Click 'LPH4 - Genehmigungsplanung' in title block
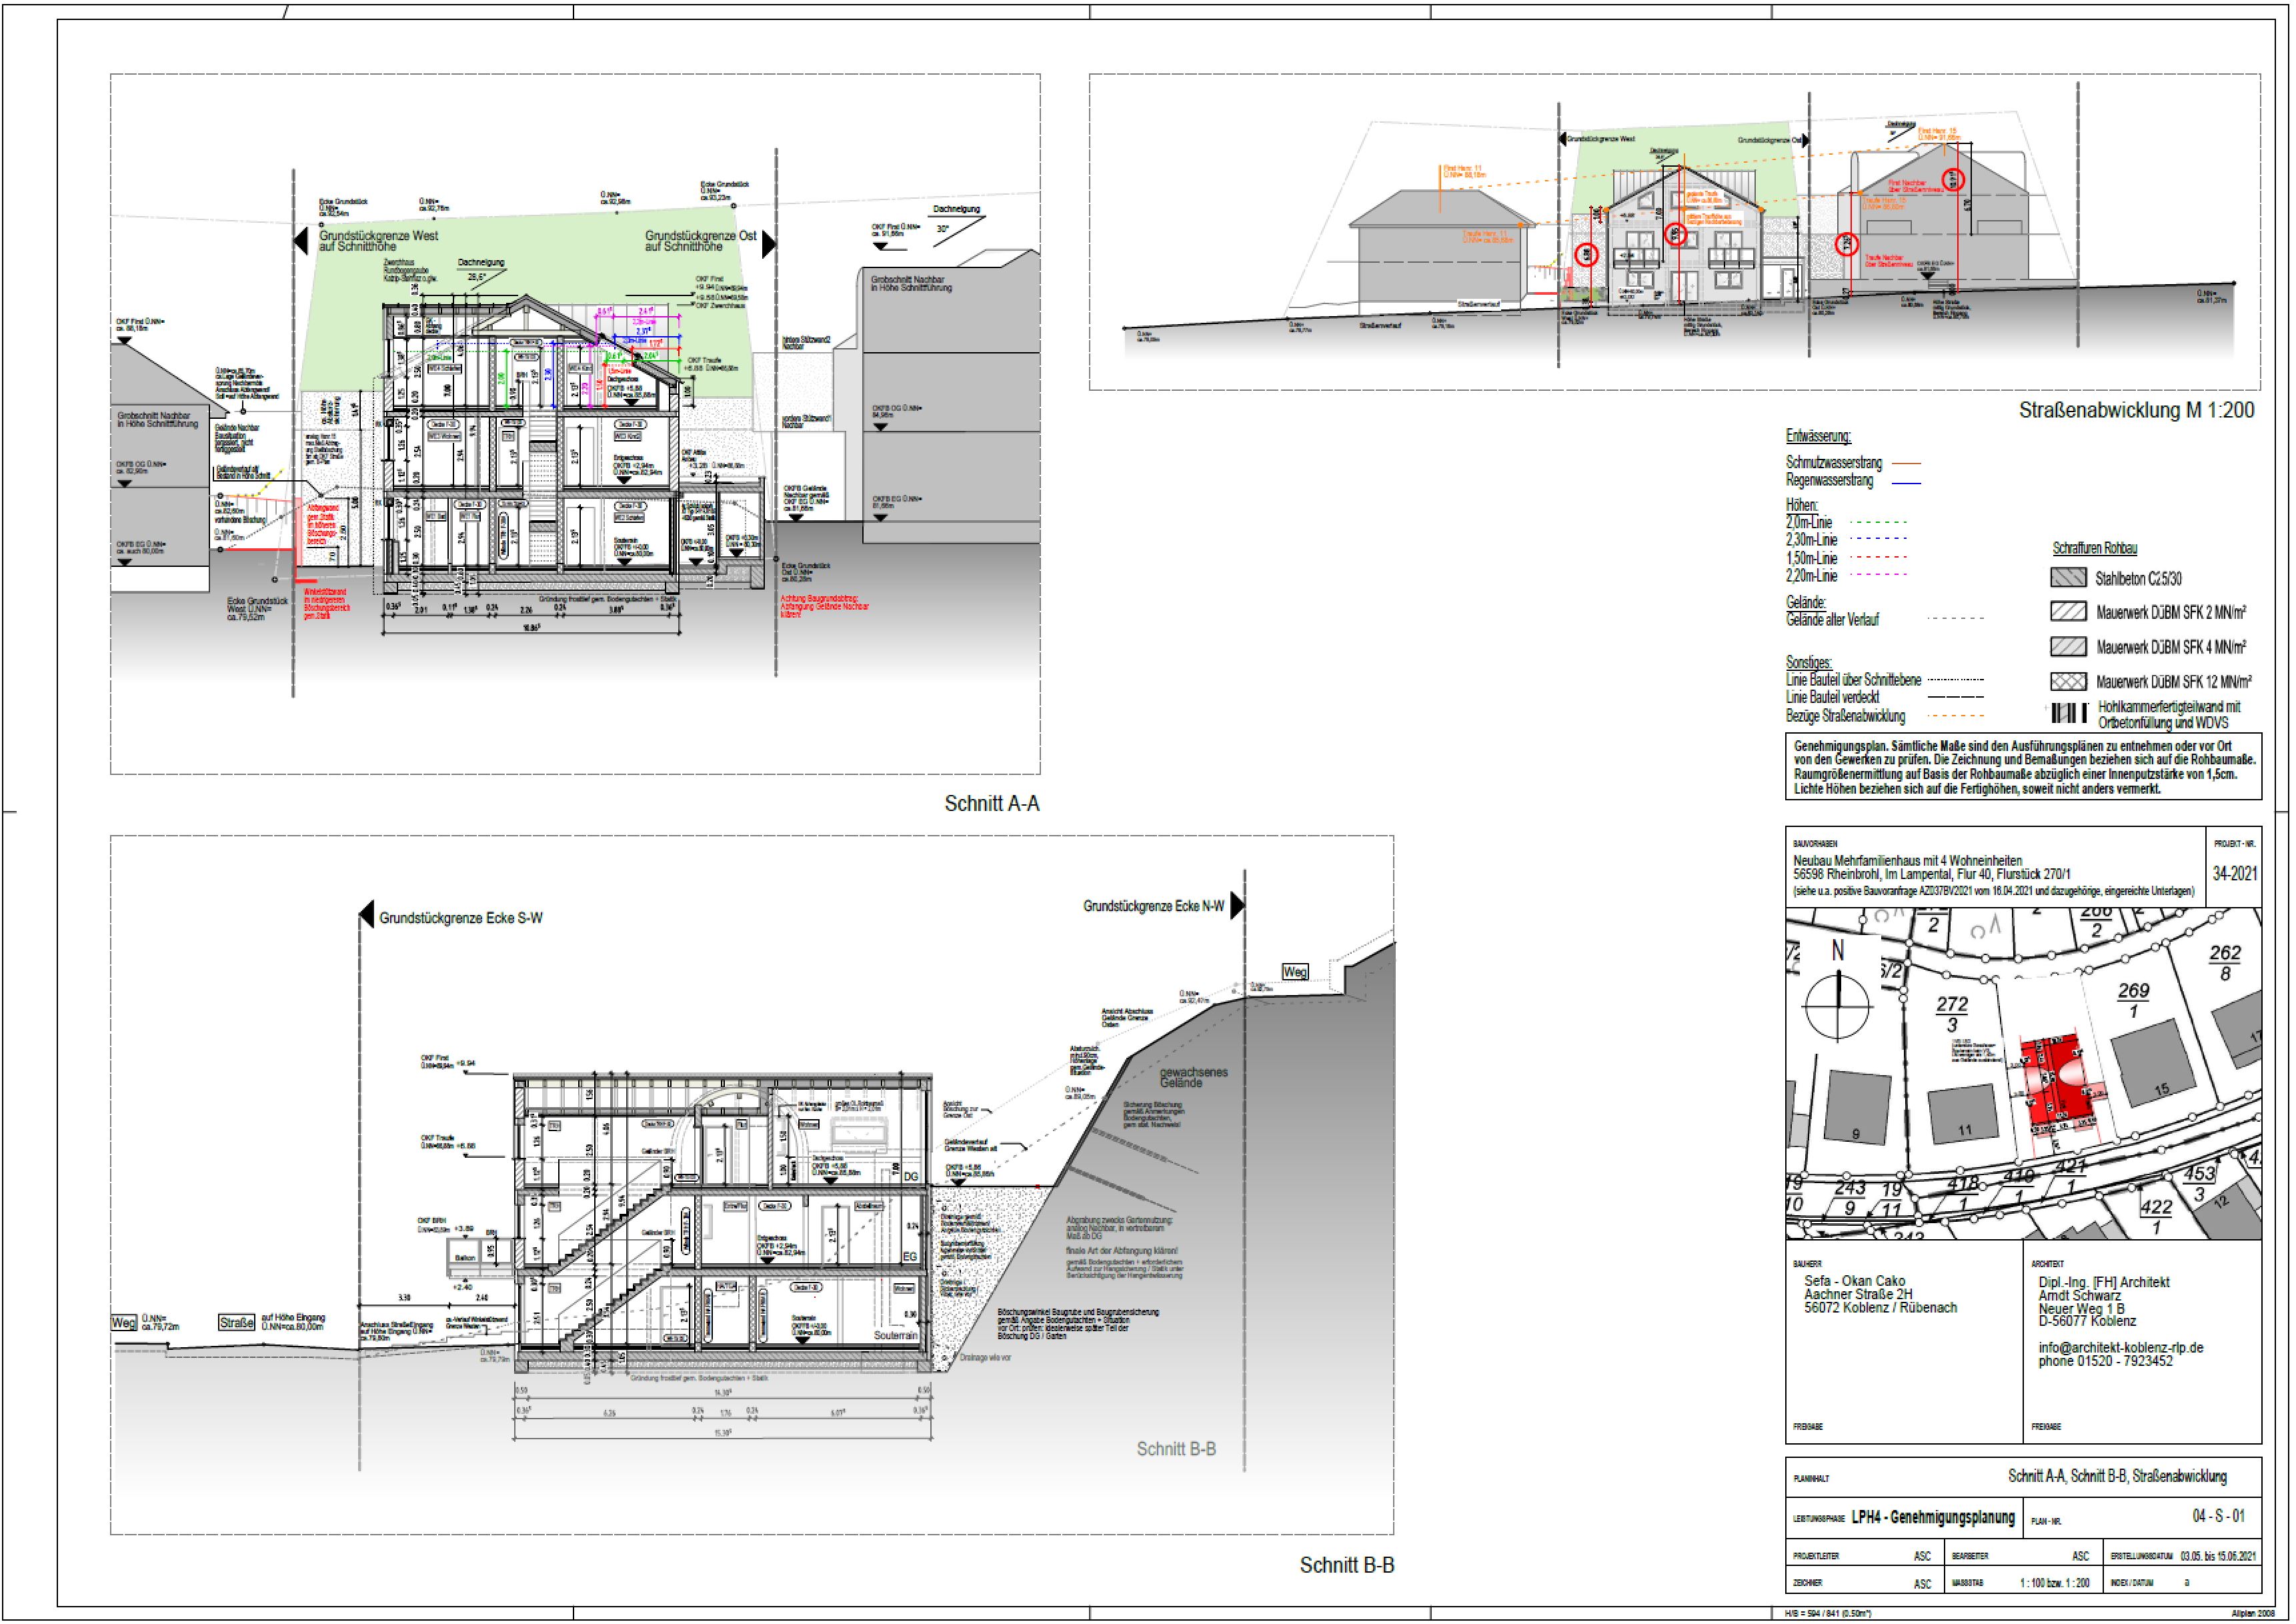The height and width of the screenshot is (1624, 2296). [1933, 1517]
